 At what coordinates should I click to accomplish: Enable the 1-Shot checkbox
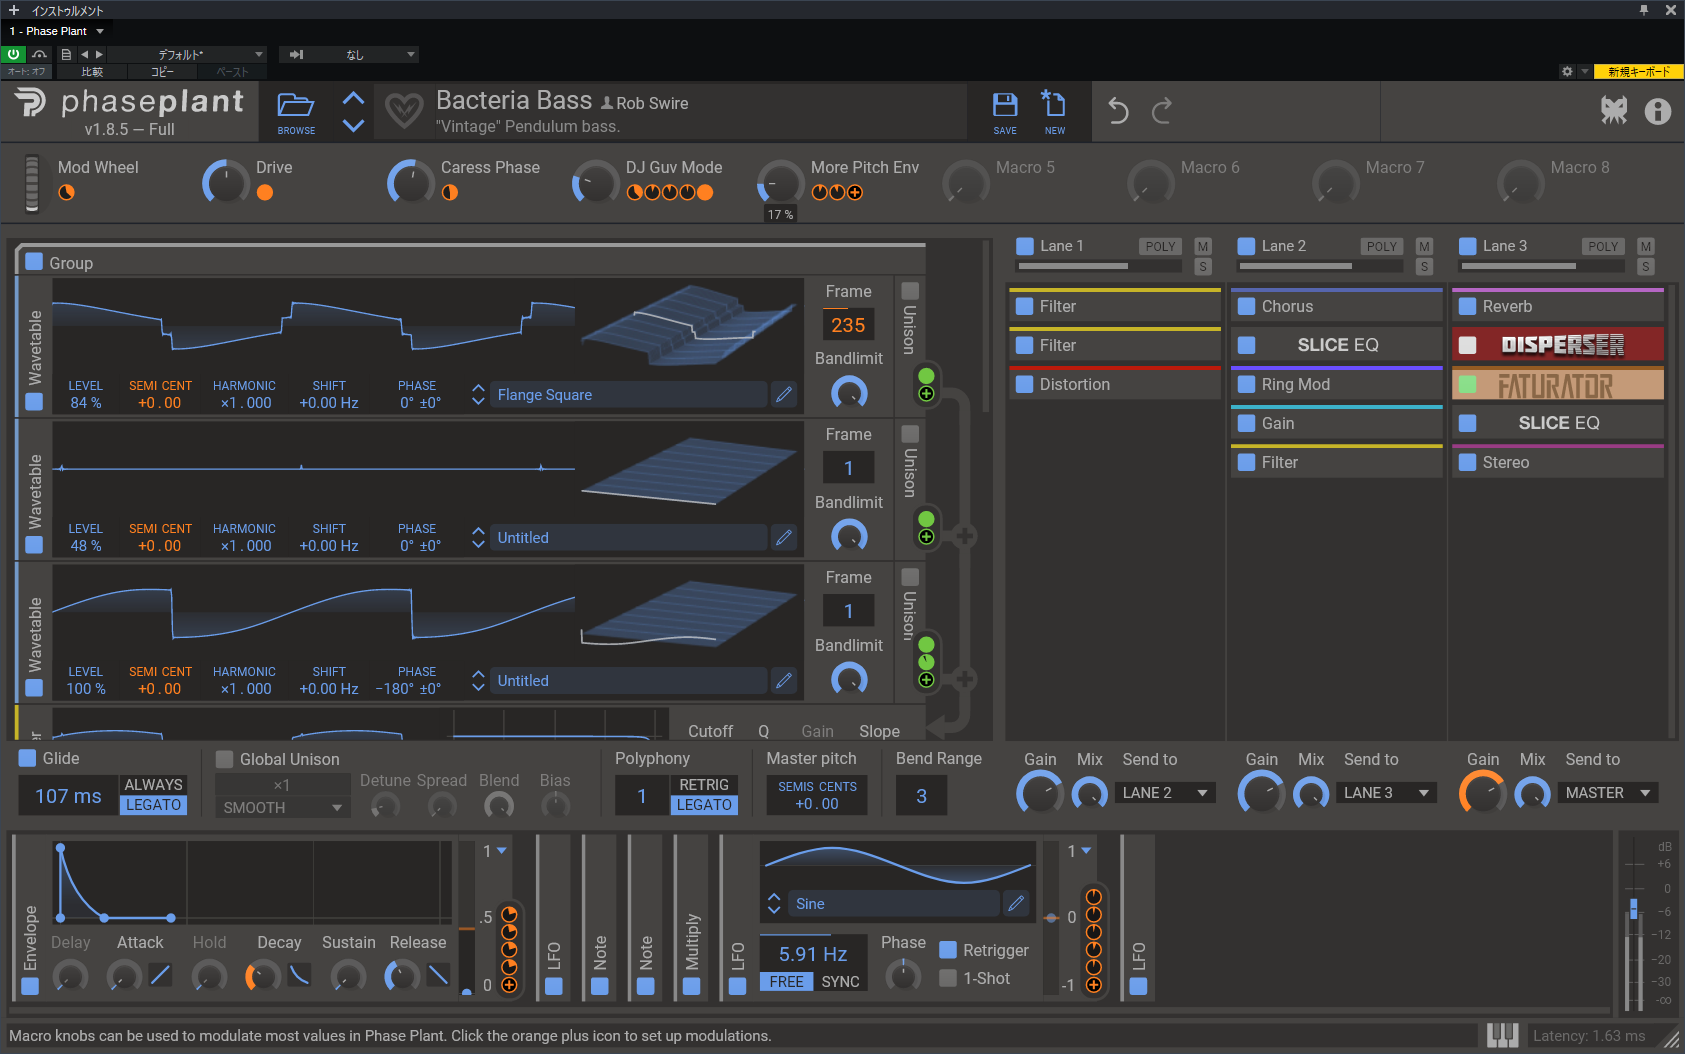click(948, 978)
